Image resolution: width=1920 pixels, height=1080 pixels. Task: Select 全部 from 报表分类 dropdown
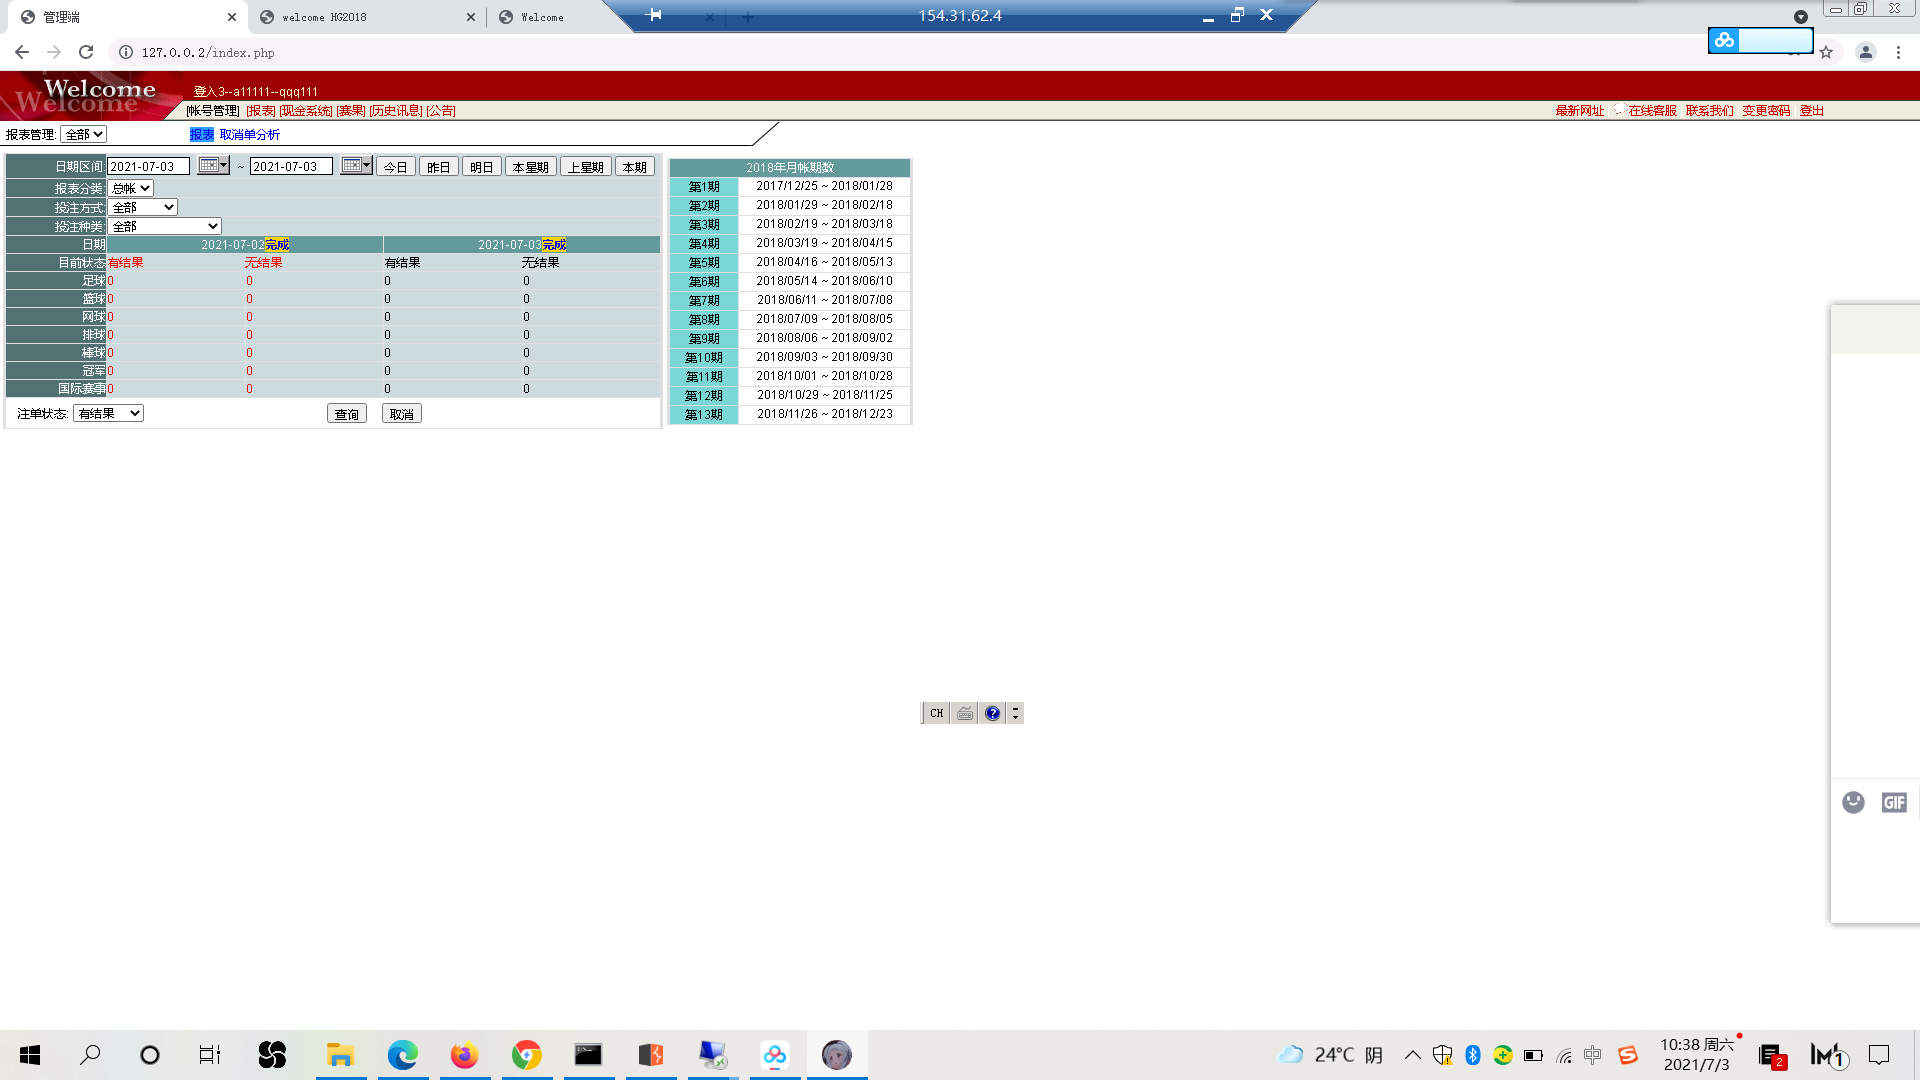[x=131, y=187]
